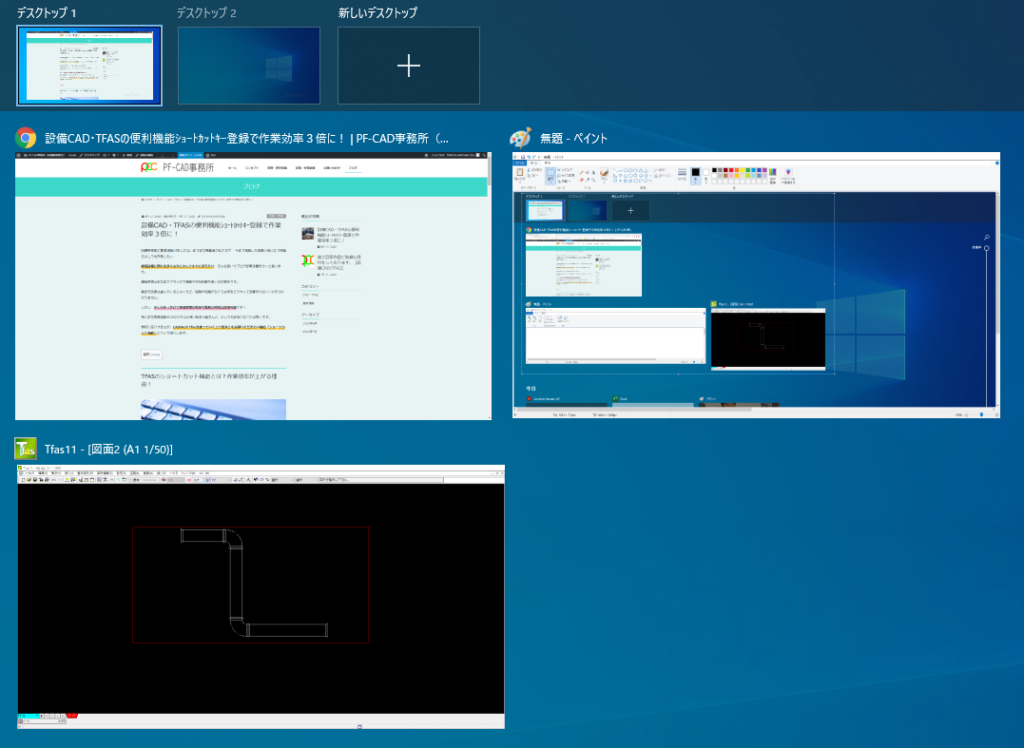Switch to the デスクトップ 1 thumbnail
The image size is (1024, 748).
[89, 66]
